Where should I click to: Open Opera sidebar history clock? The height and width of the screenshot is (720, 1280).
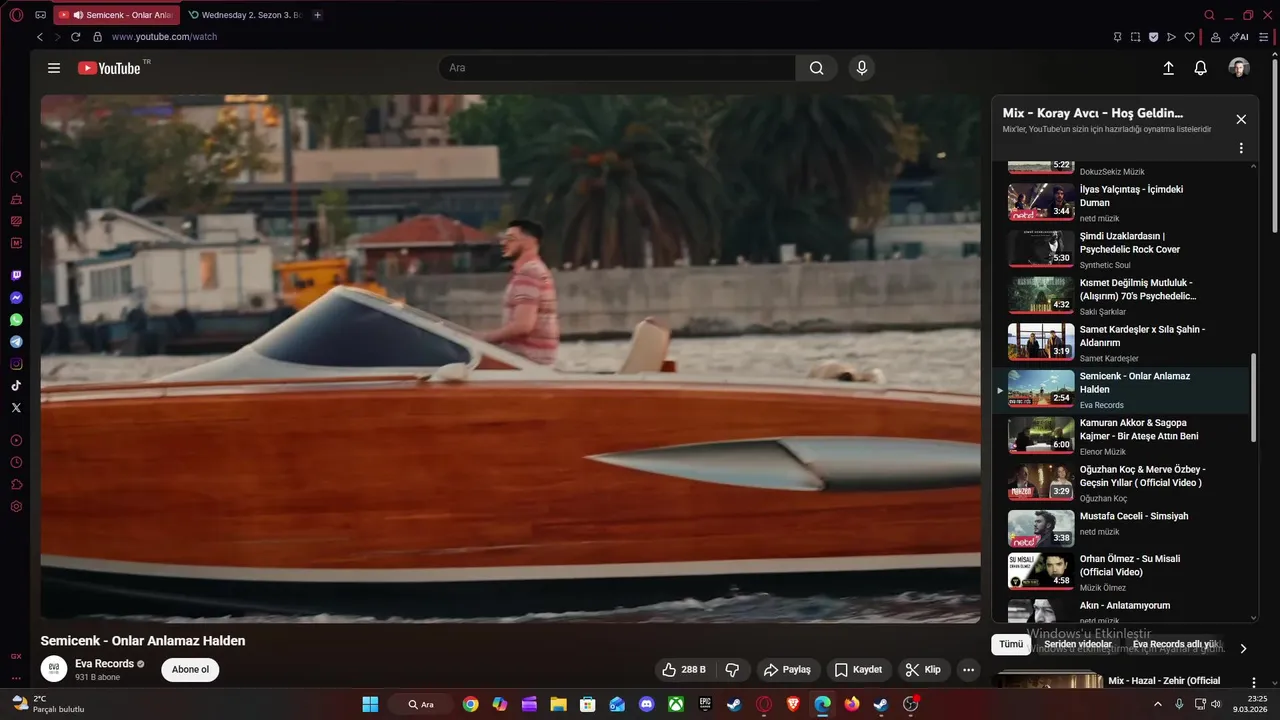click(x=16, y=462)
